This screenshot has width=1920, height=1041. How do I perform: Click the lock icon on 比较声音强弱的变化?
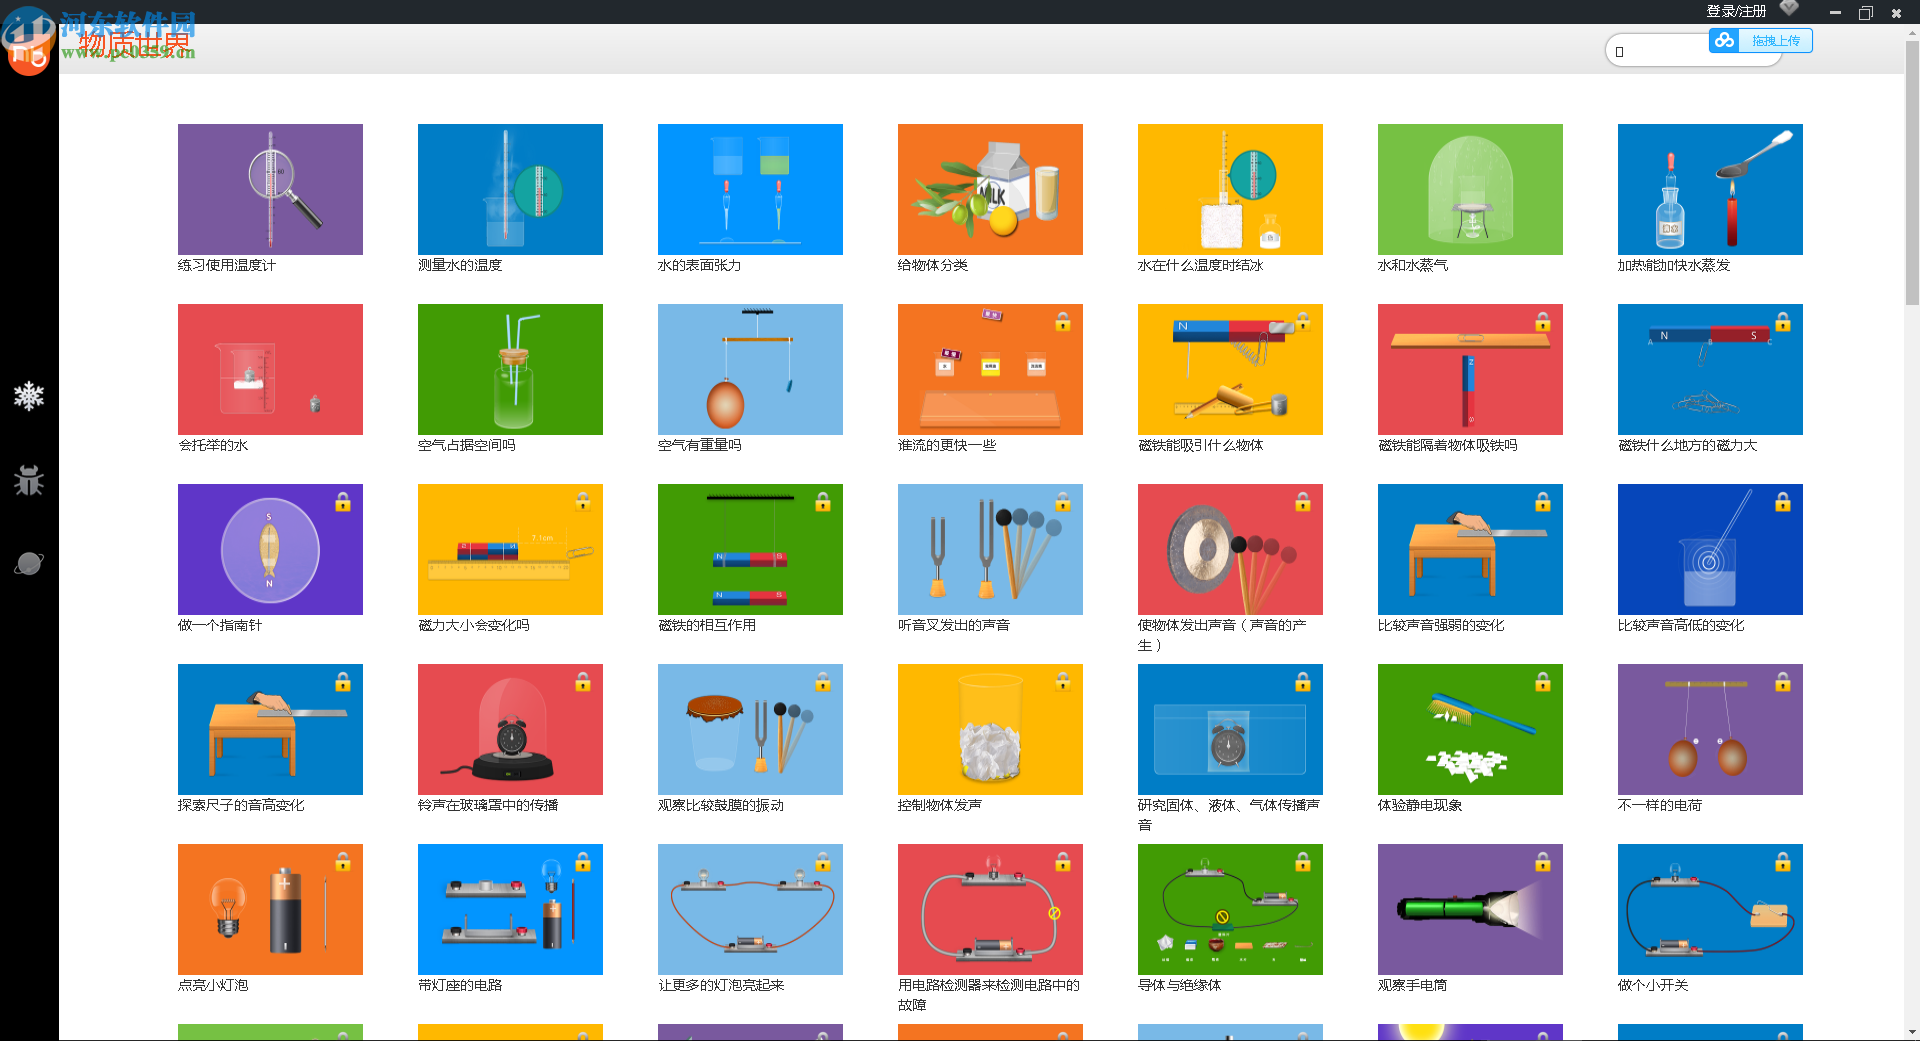1543,502
